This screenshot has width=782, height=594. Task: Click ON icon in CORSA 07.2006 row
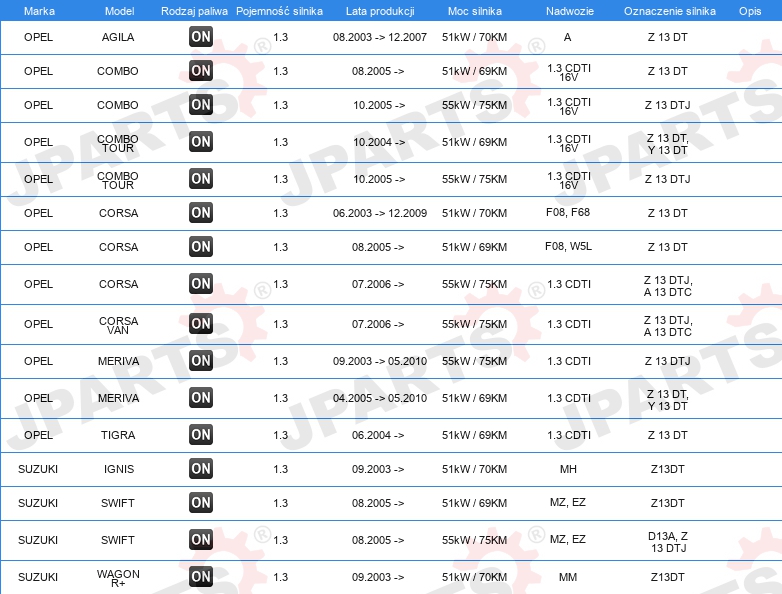[x=201, y=283]
